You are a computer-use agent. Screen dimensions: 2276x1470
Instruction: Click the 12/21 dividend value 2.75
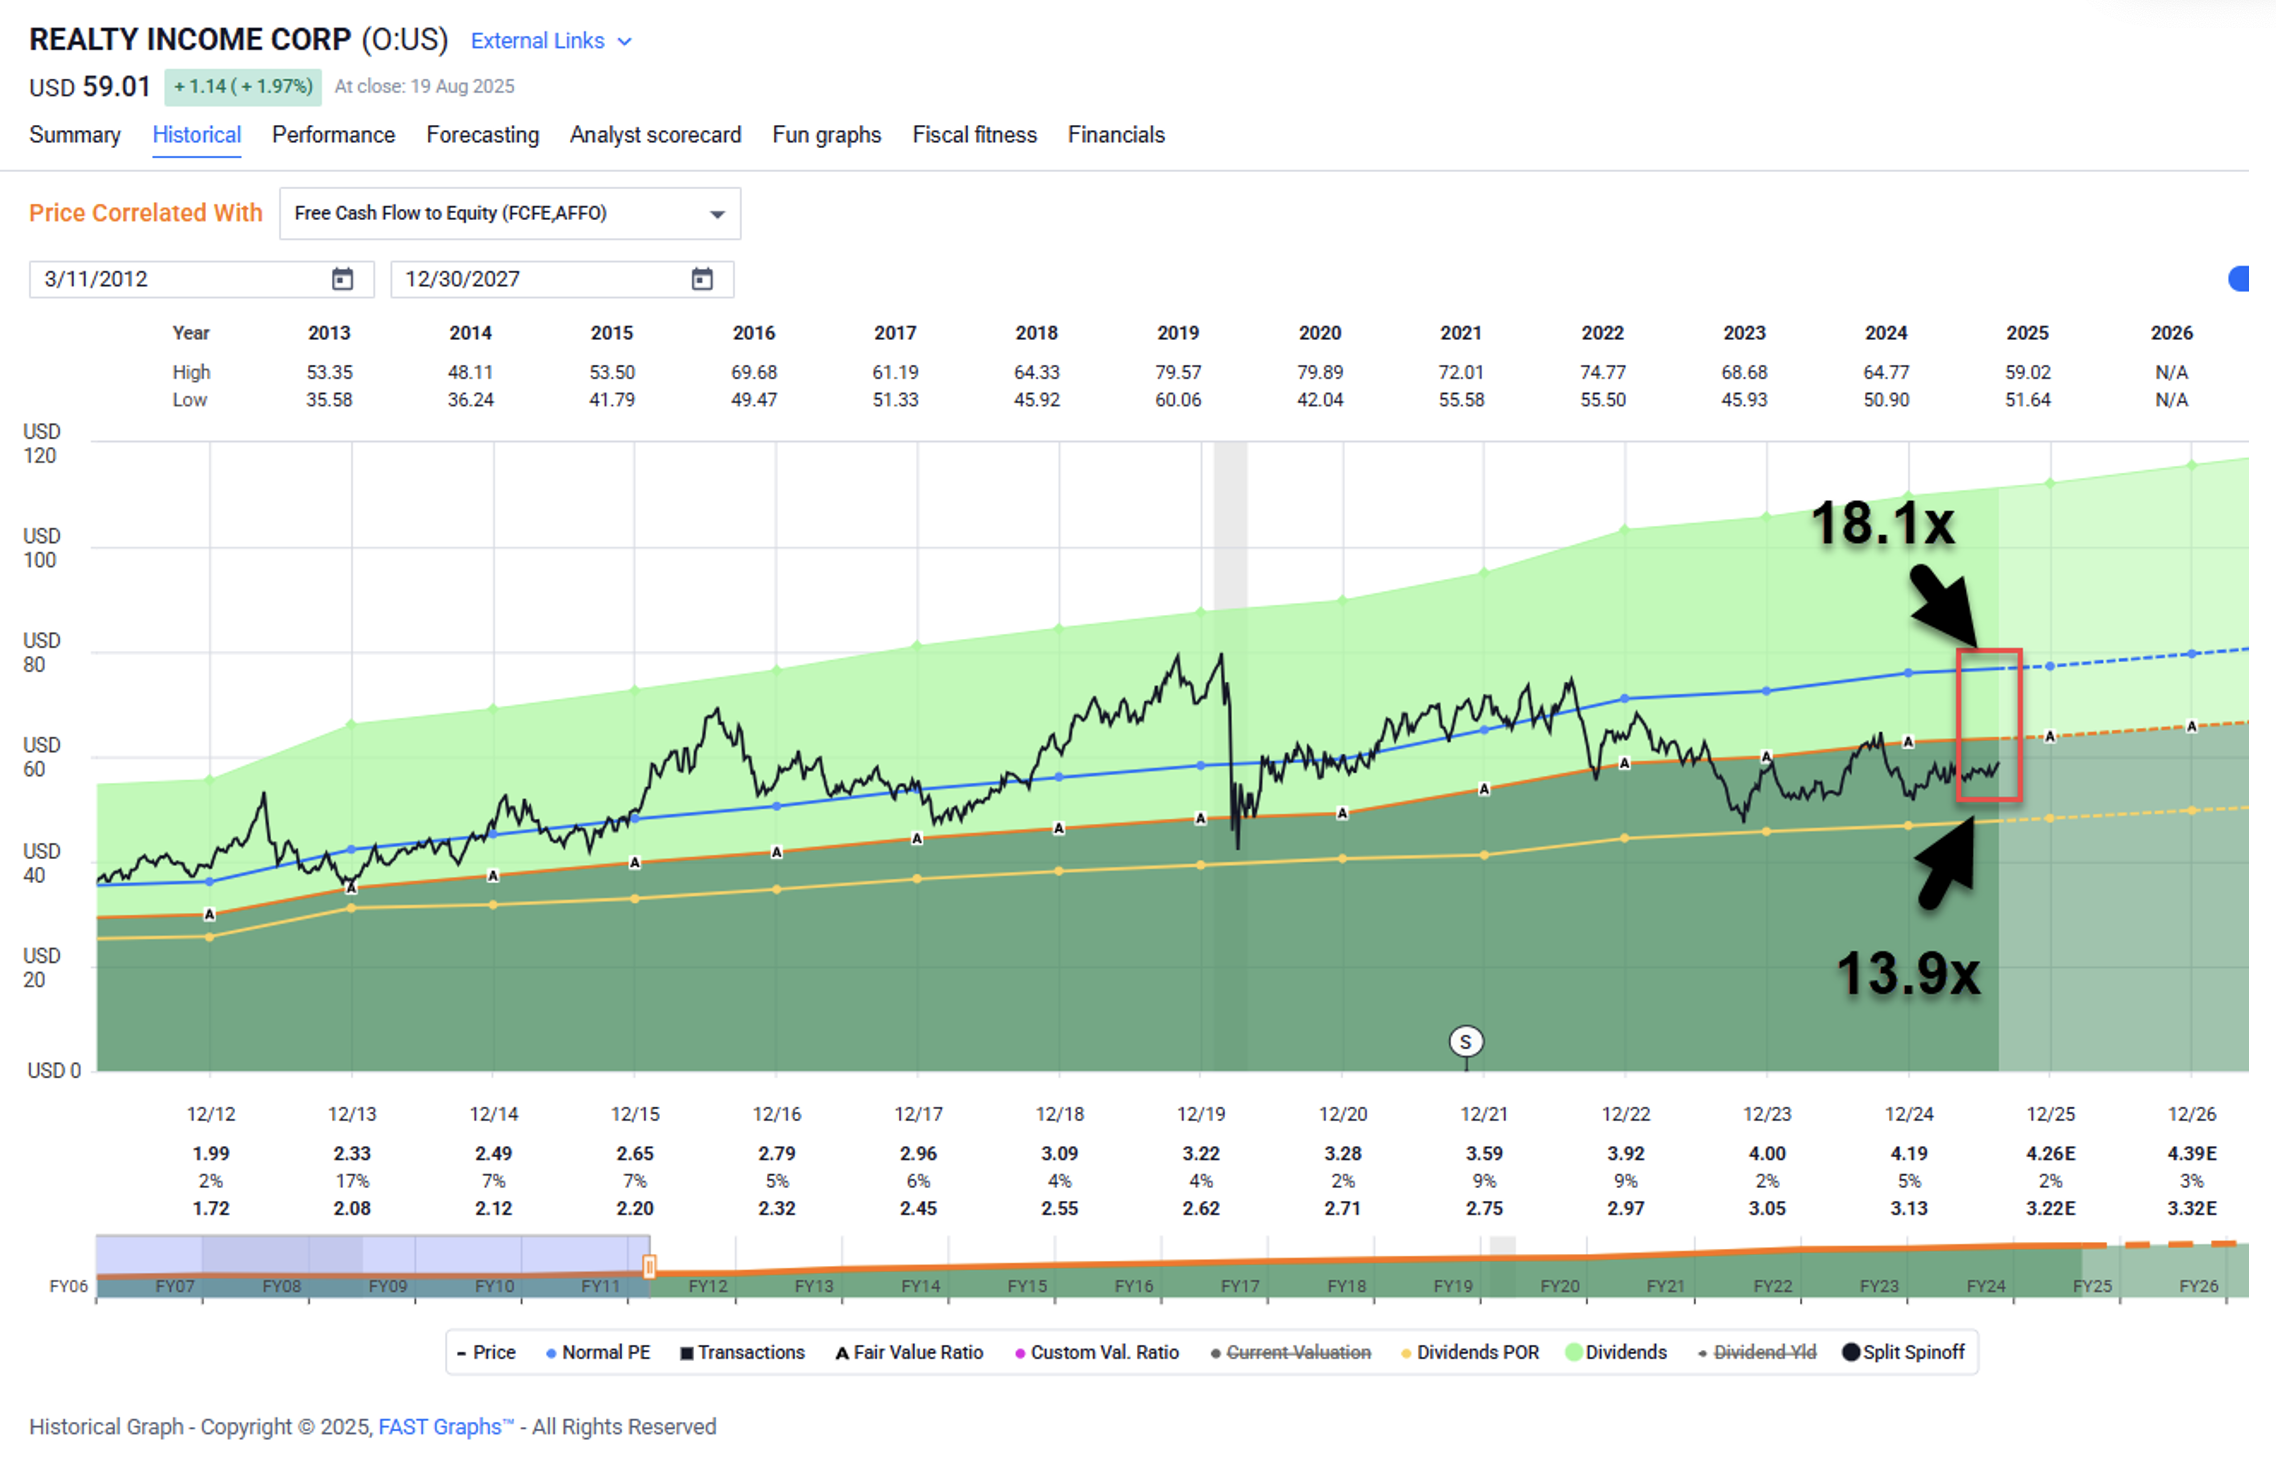click(1484, 1208)
